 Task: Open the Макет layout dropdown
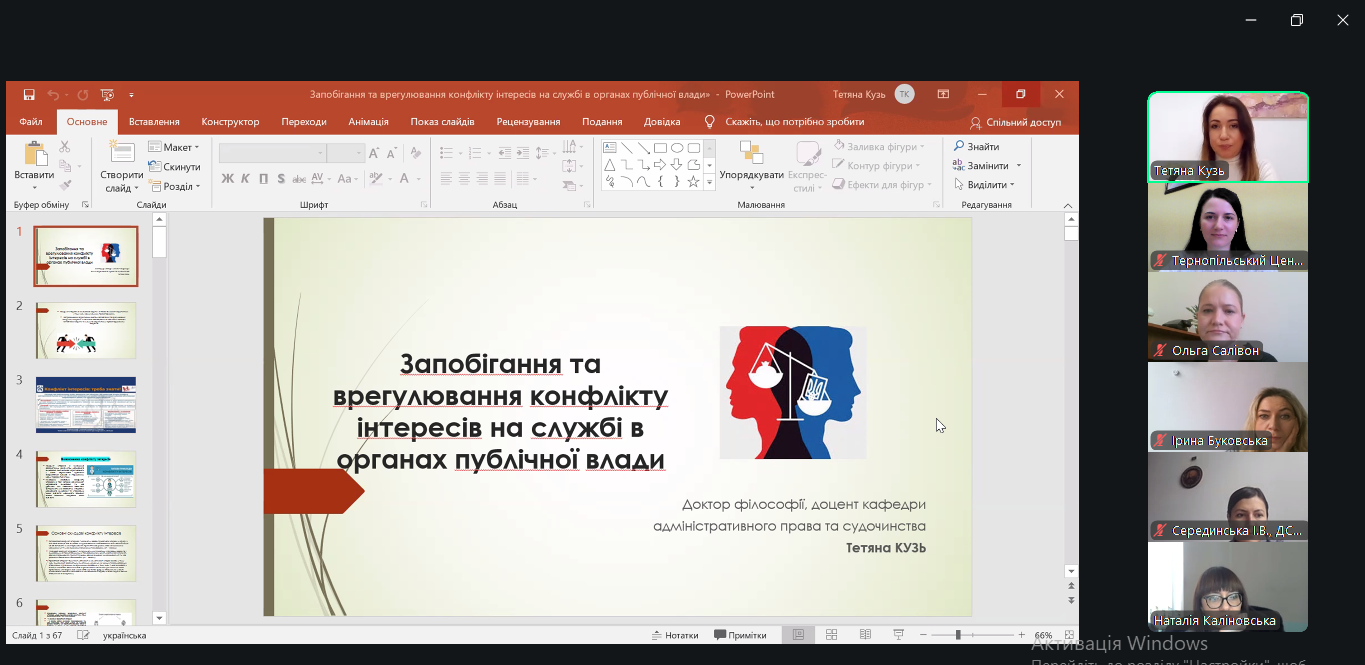pyautogui.click(x=175, y=148)
